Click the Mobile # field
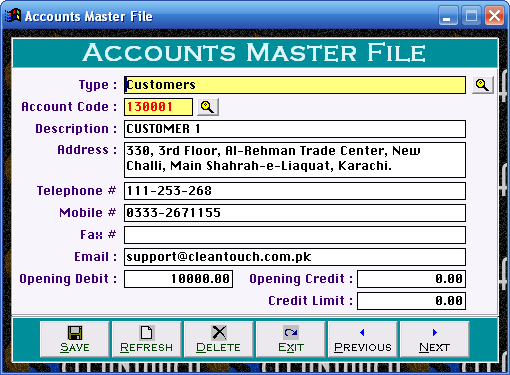Viewport: 510px width, 375px height. pyautogui.click(x=295, y=213)
